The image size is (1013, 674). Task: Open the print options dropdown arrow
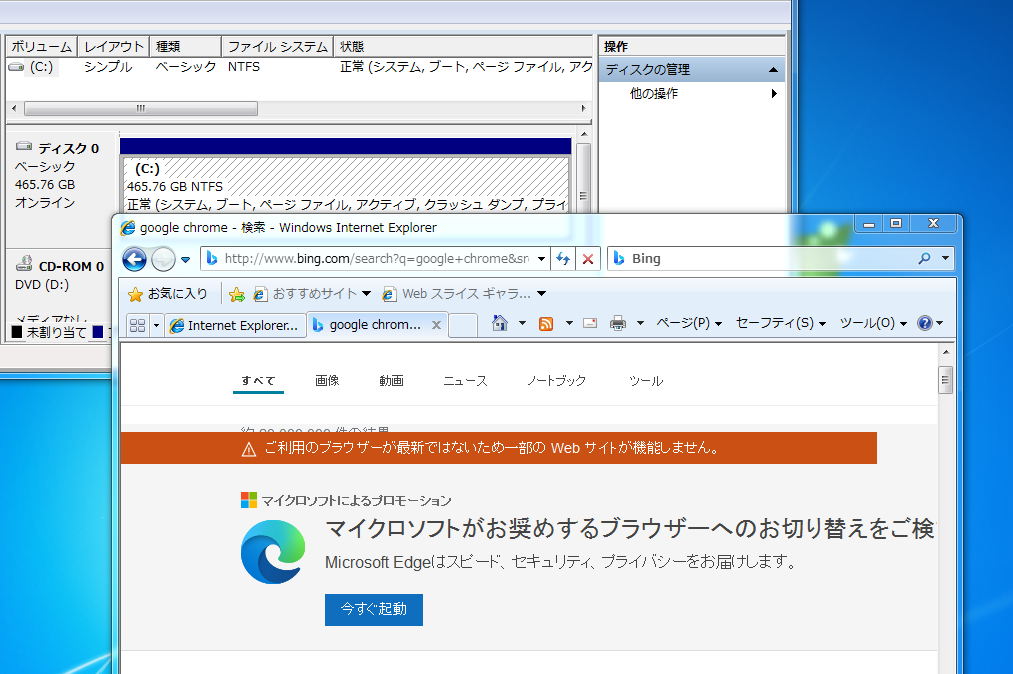tap(640, 323)
